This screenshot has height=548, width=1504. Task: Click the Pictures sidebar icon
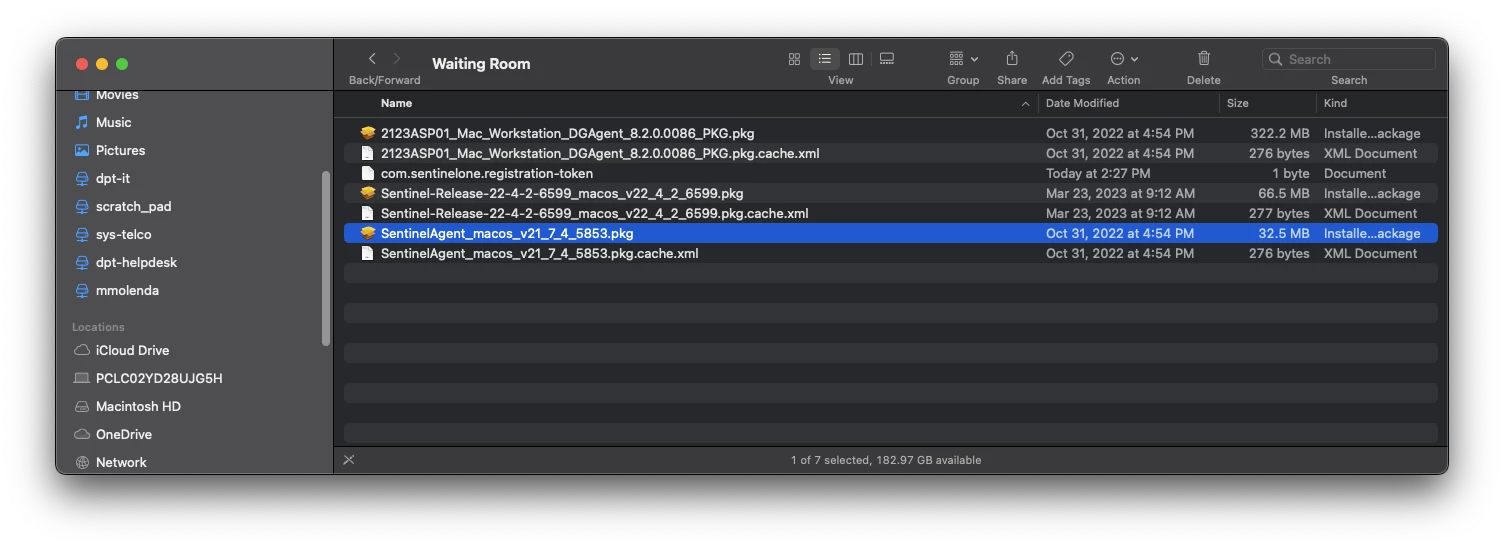tap(82, 150)
